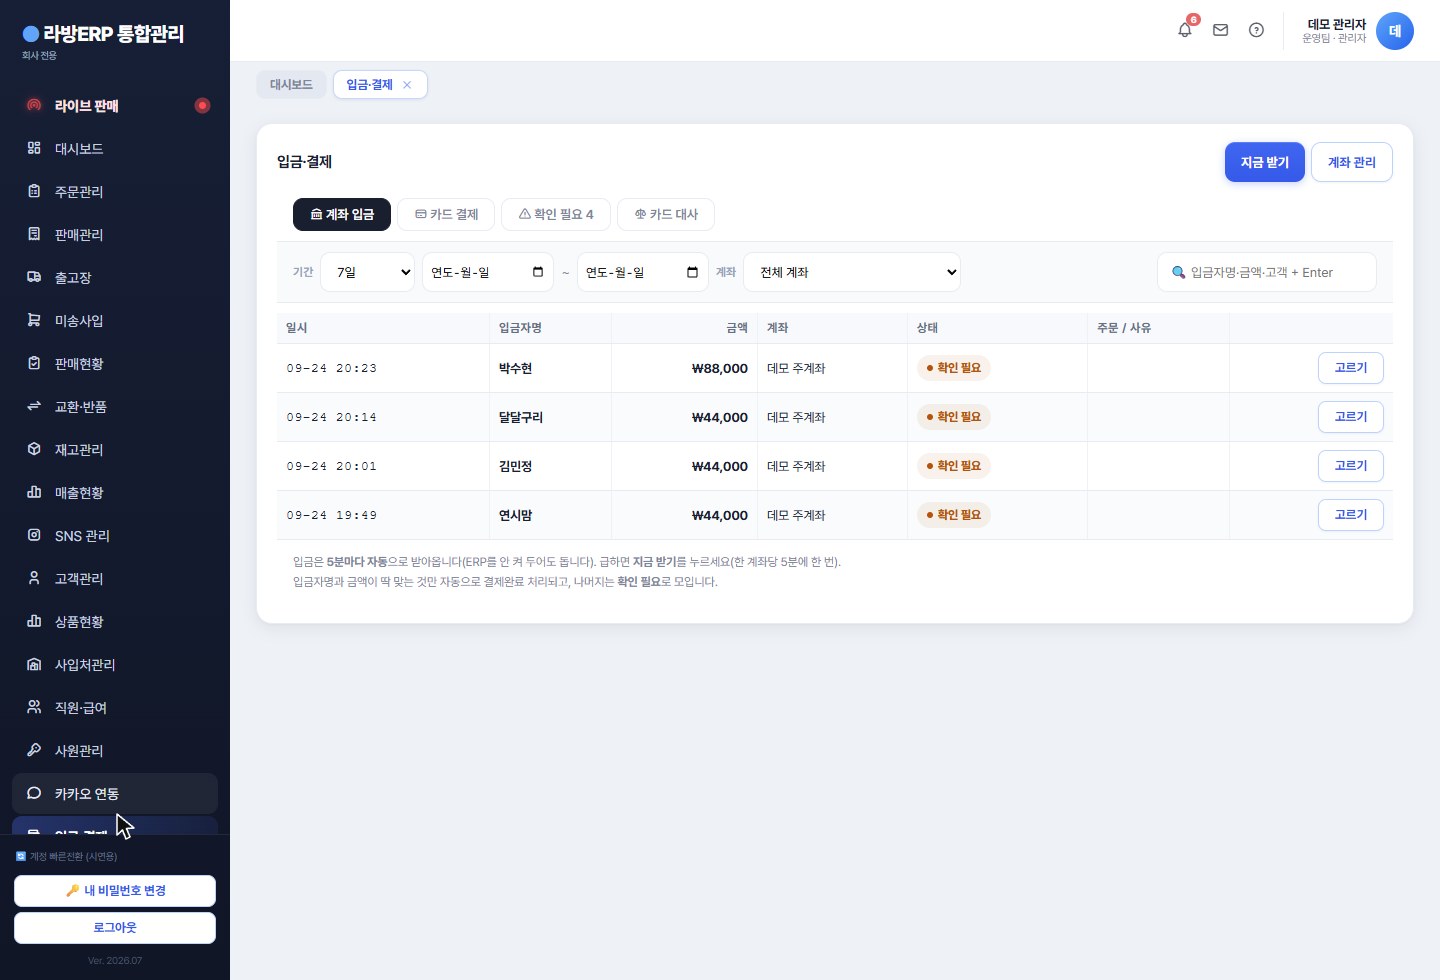Click the 매출현황 chart icon
Screen dimensions: 1440x980
[34, 492]
